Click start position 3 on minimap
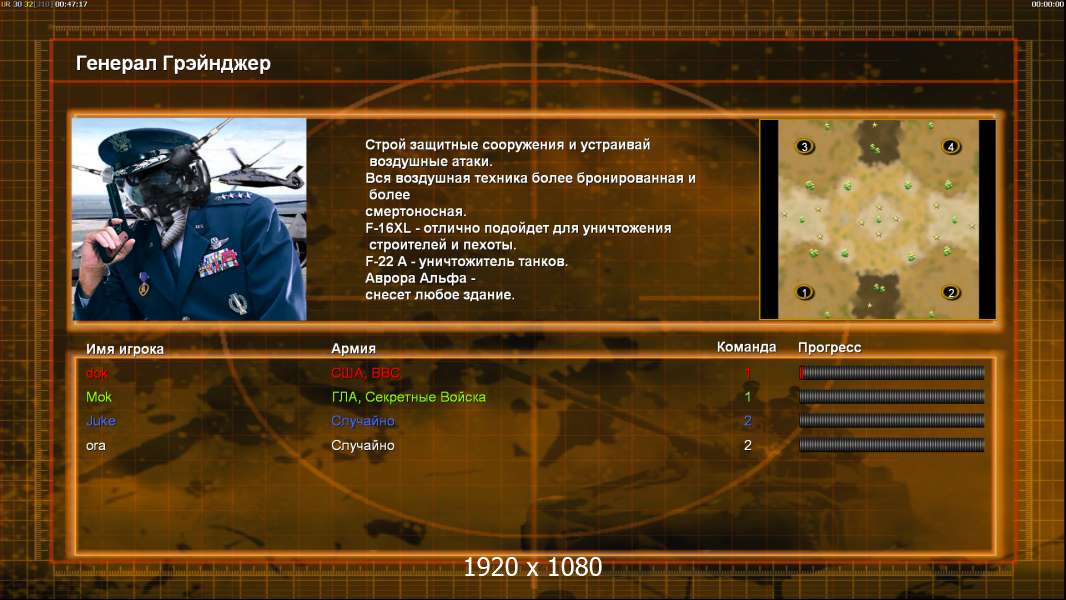 [804, 147]
